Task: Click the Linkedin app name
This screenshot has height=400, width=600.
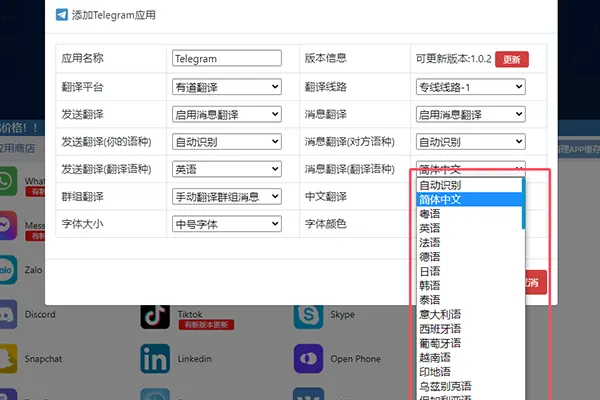Action: (x=194, y=359)
